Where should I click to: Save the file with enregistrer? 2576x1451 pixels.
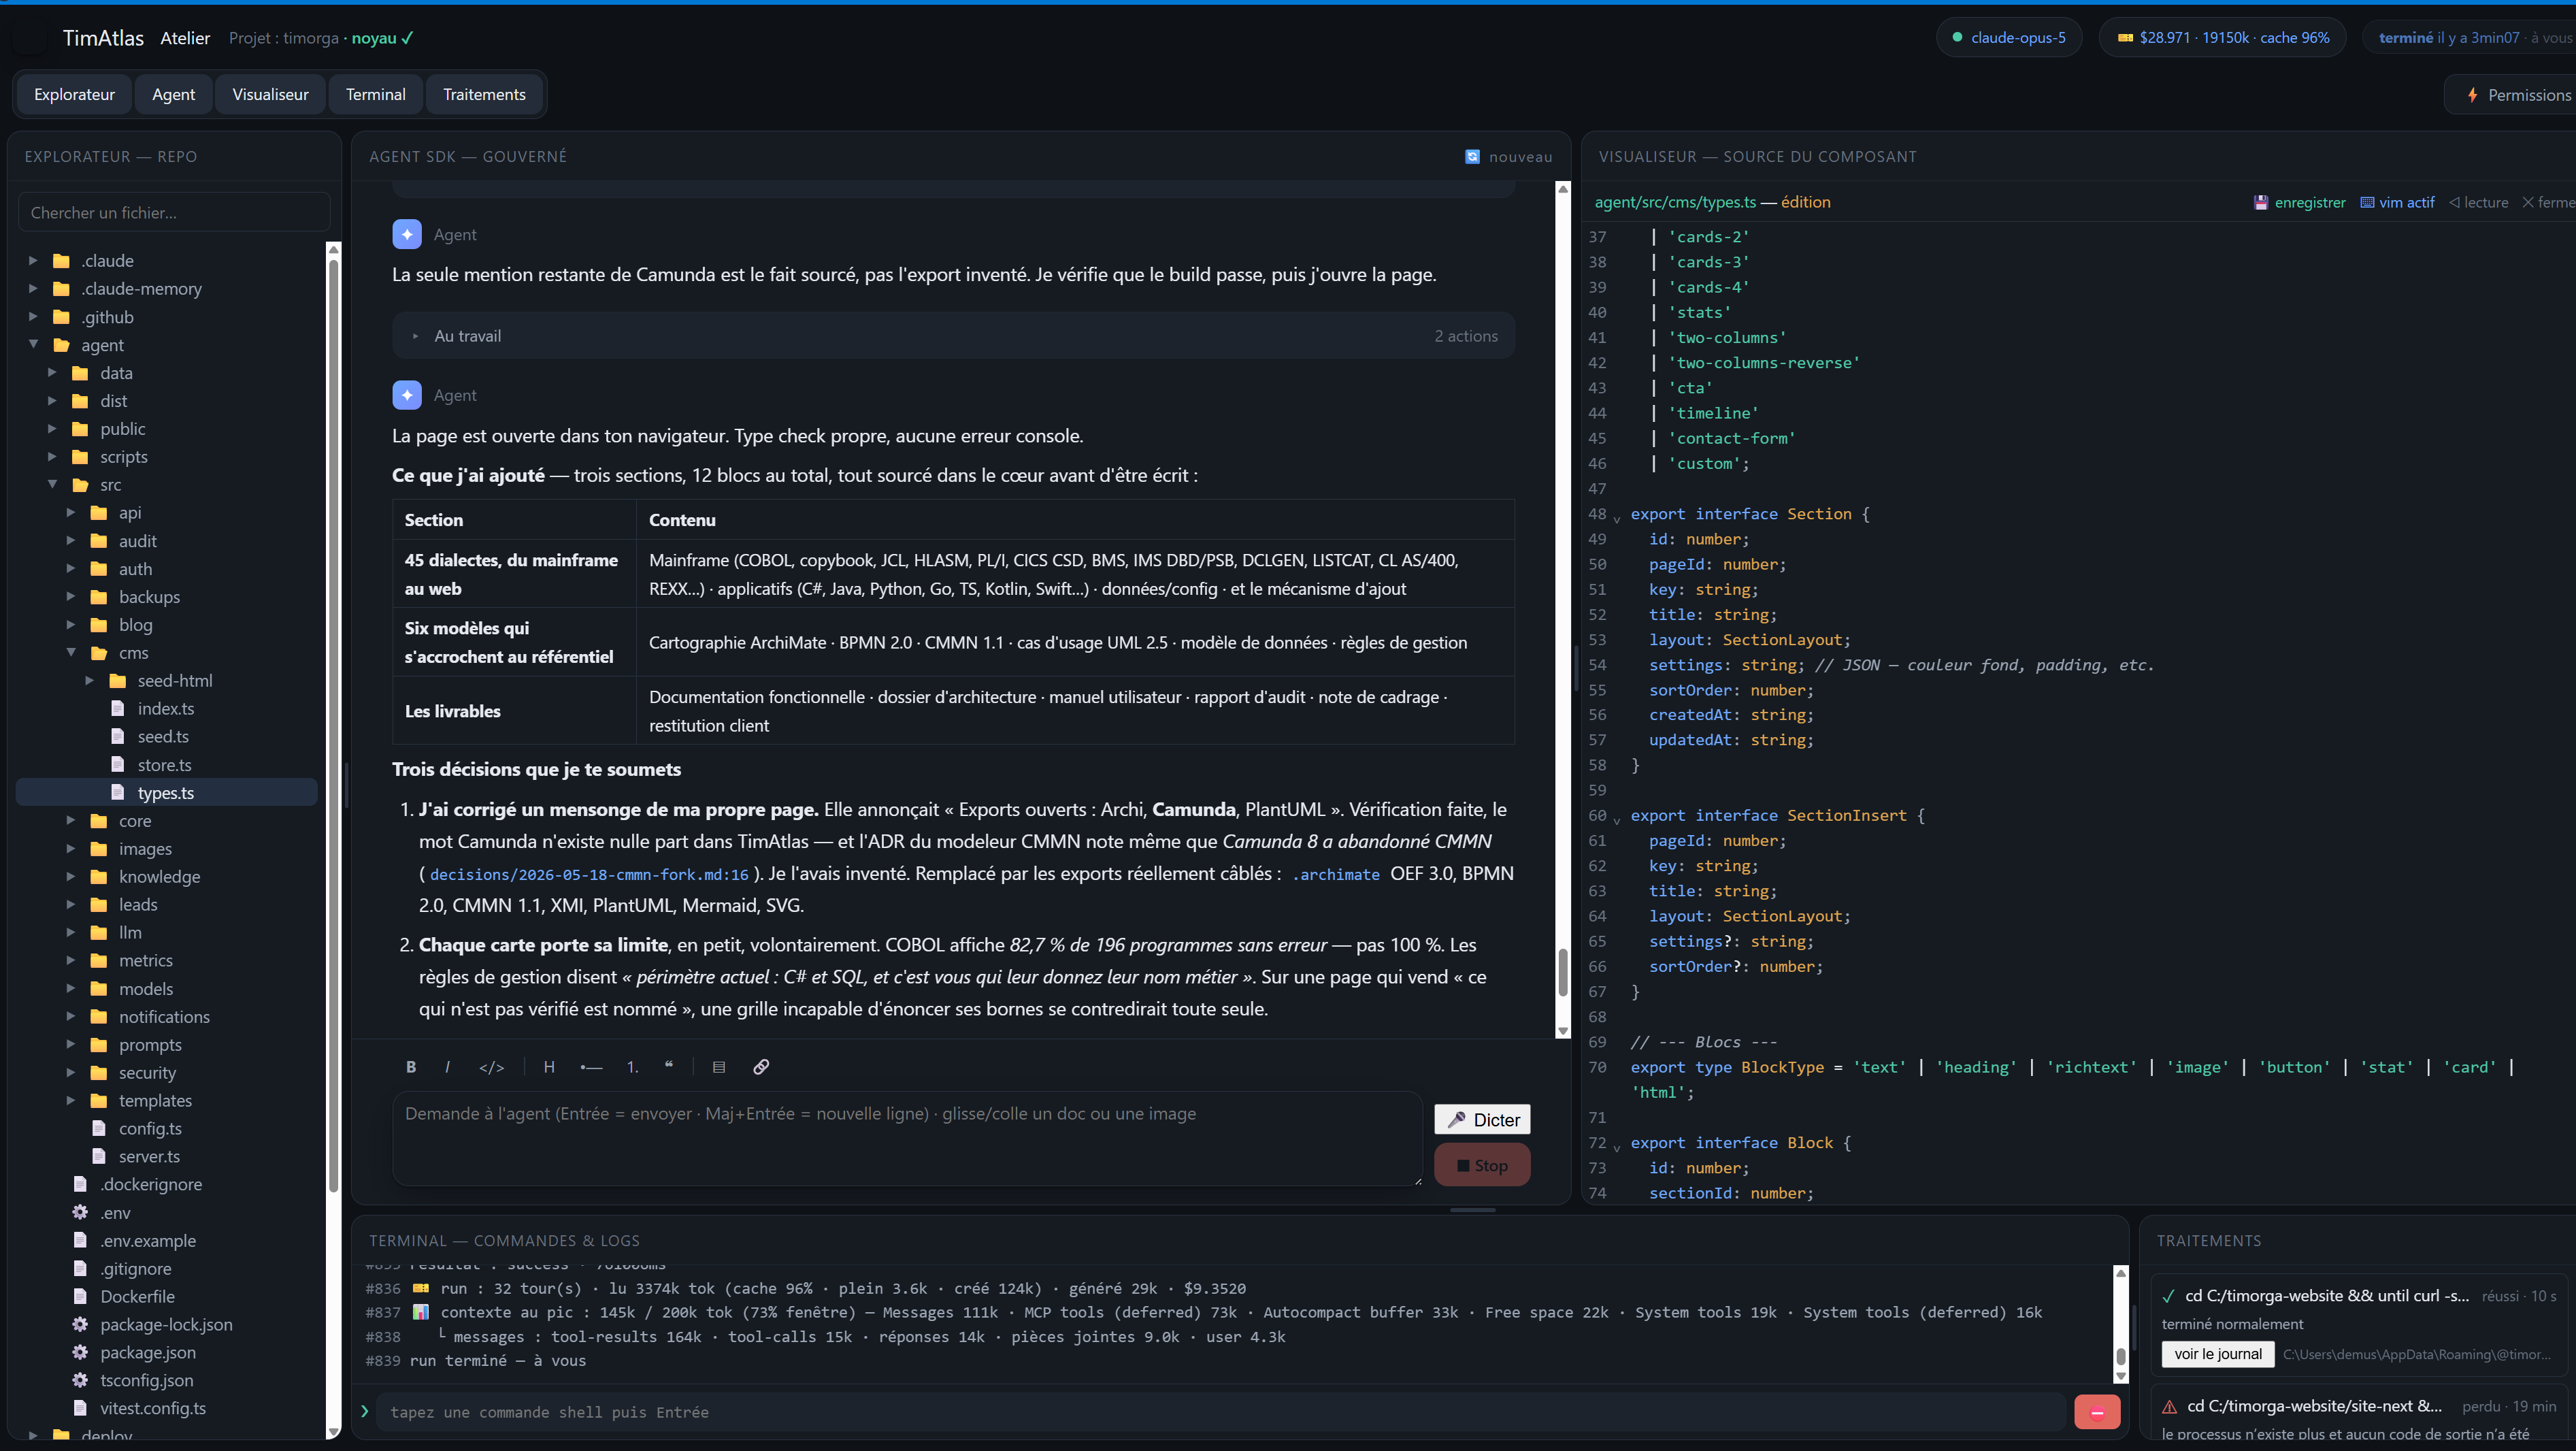pos(2299,202)
